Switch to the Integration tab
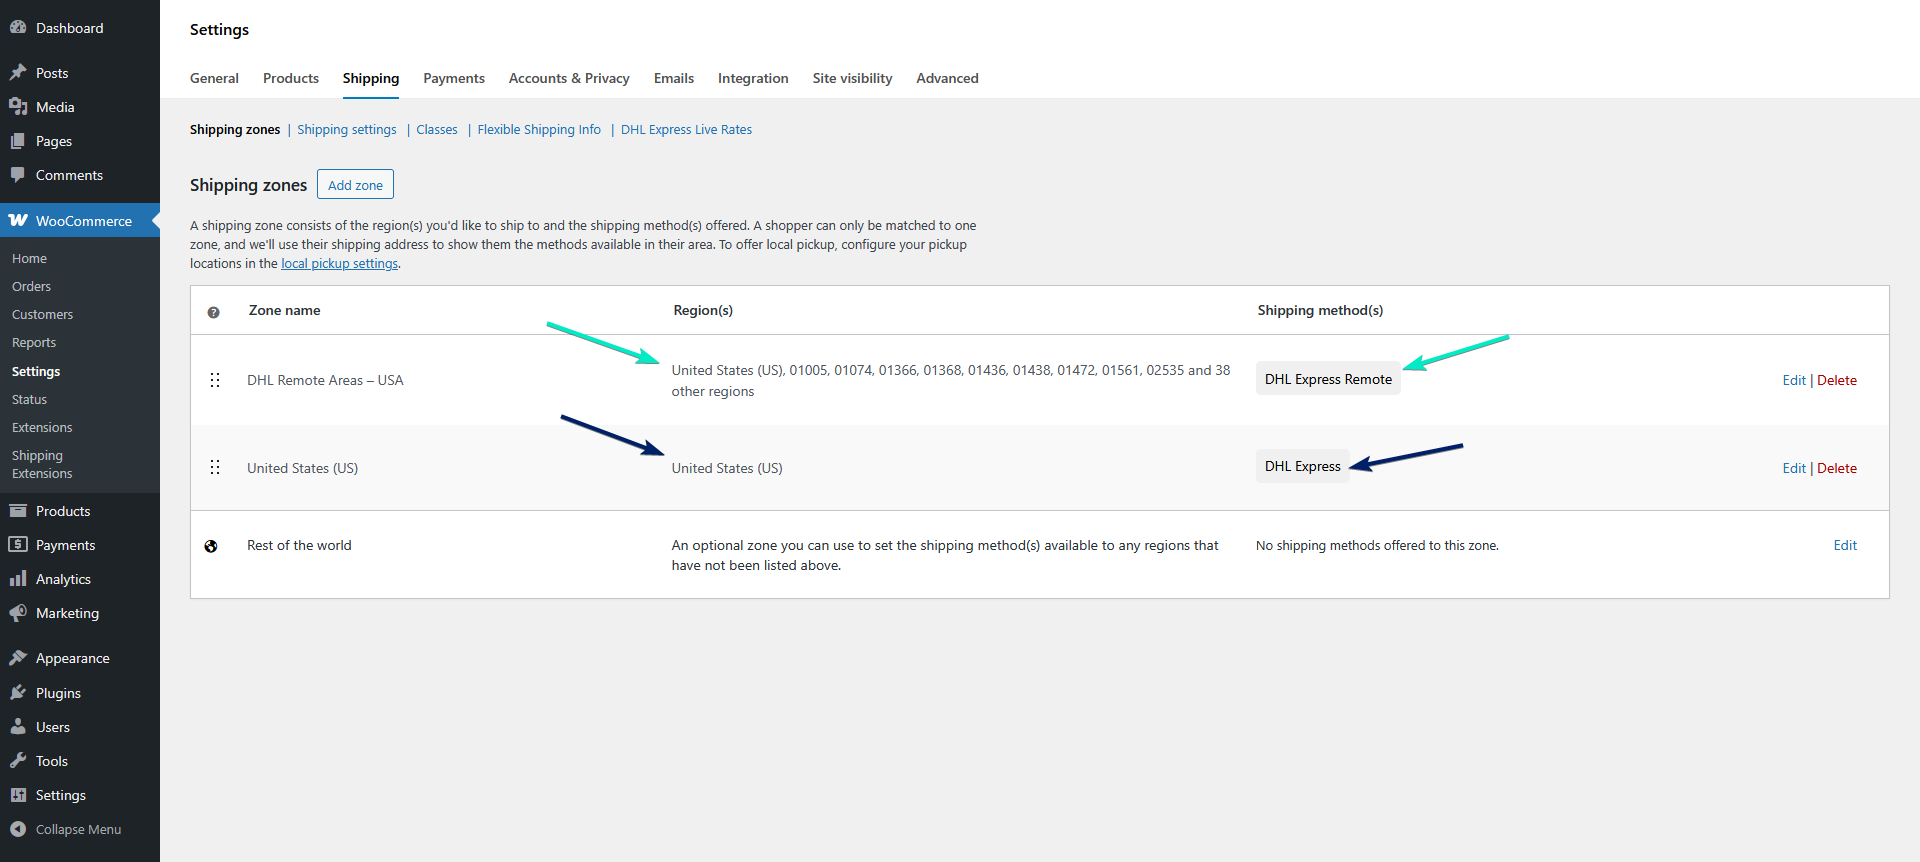 753,78
